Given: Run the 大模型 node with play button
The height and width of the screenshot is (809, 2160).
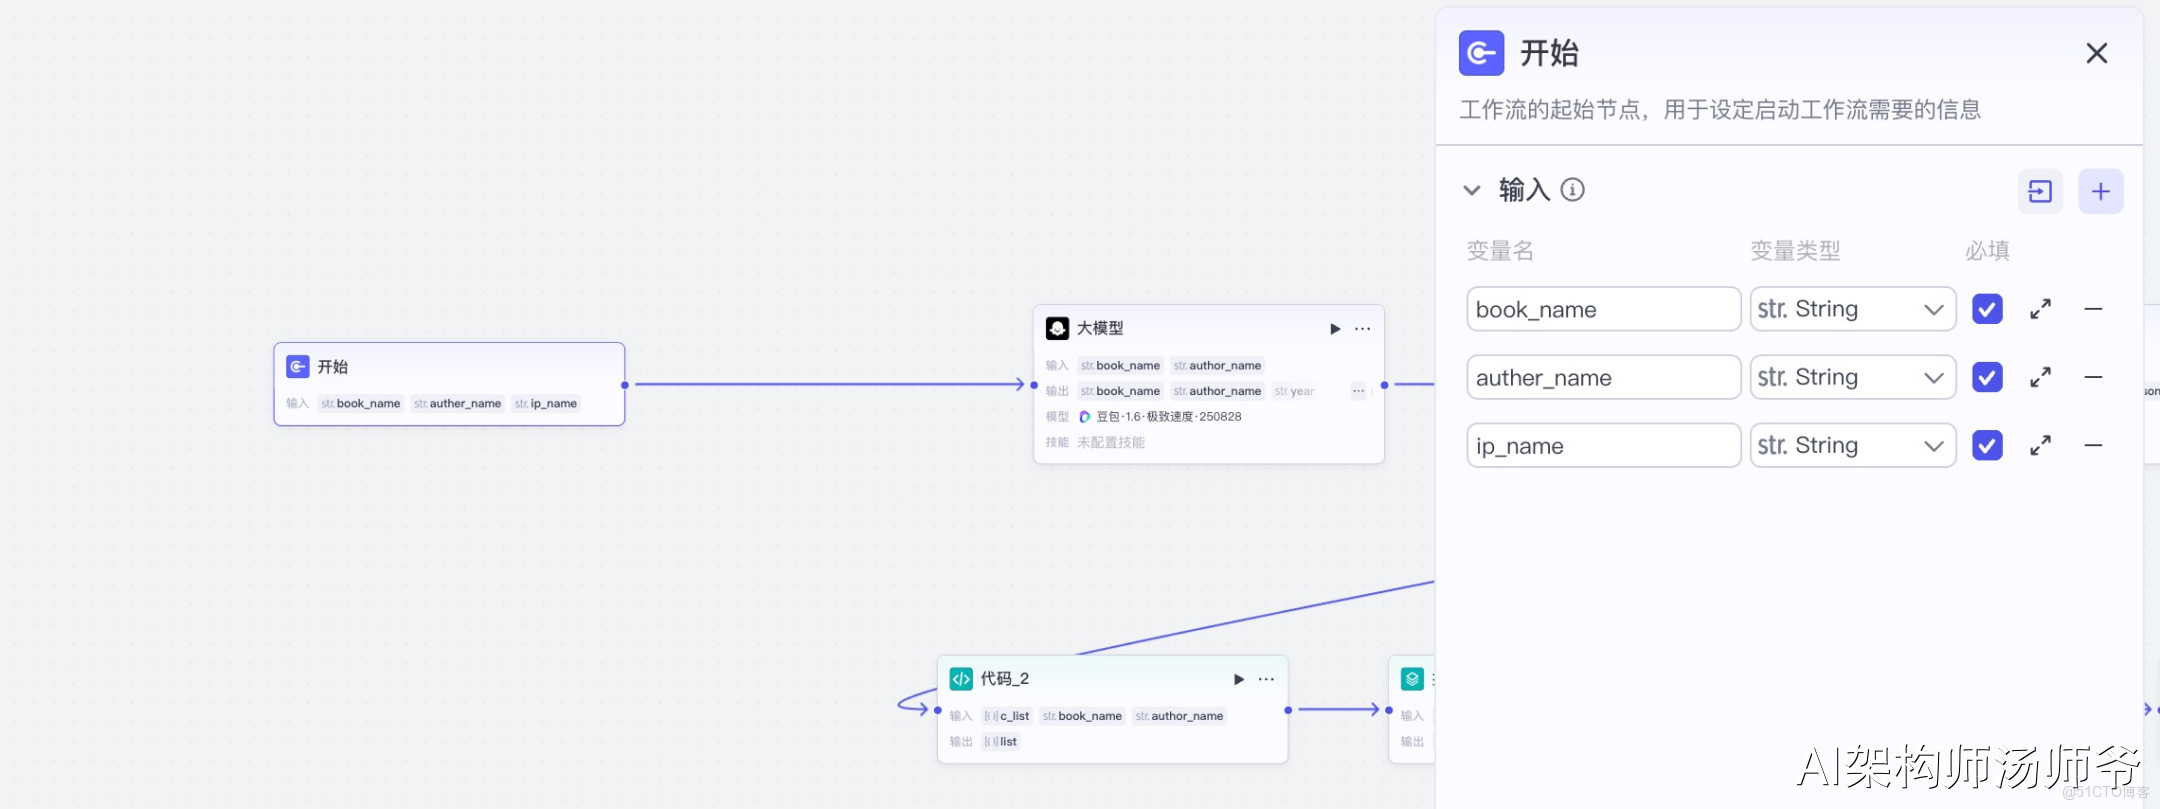Looking at the screenshot, I should point(1335,329).
